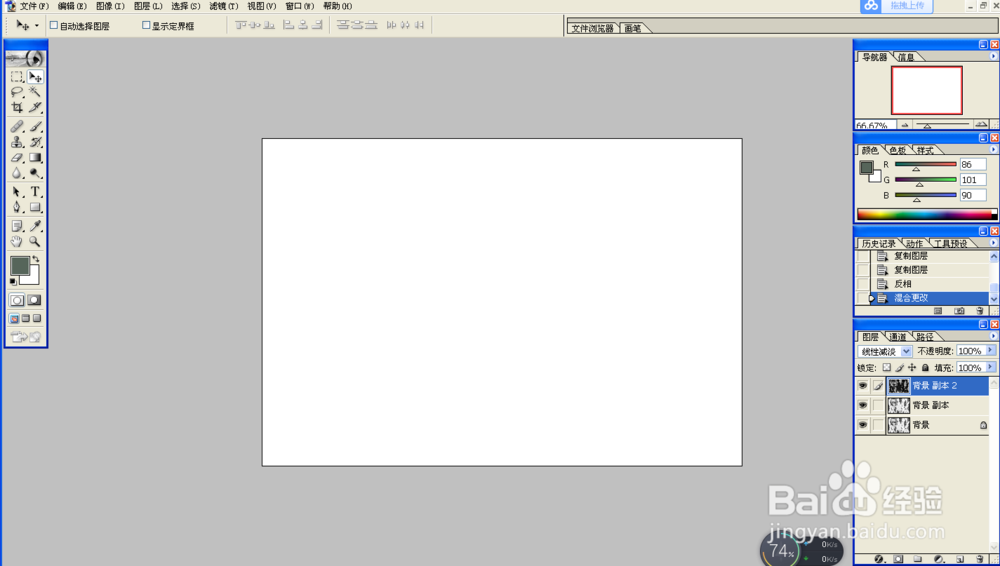Viewport: 1000px width, 566px height.
Task: Switch to Standard editing mode
Action: pos(17,300)
